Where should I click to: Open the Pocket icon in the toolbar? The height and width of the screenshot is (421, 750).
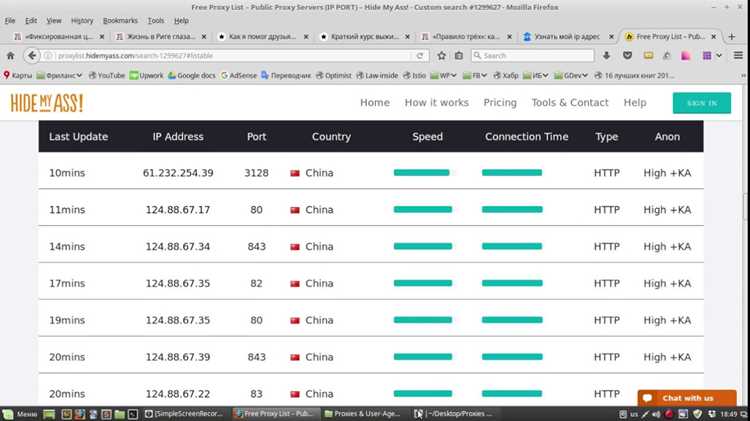(628, 56)
